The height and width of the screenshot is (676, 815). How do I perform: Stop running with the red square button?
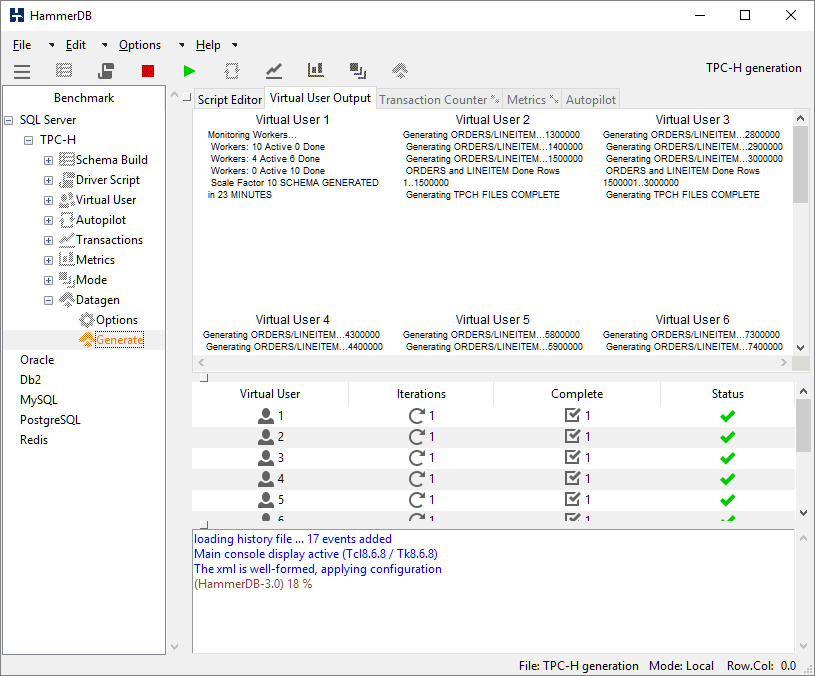coord(148,71)
